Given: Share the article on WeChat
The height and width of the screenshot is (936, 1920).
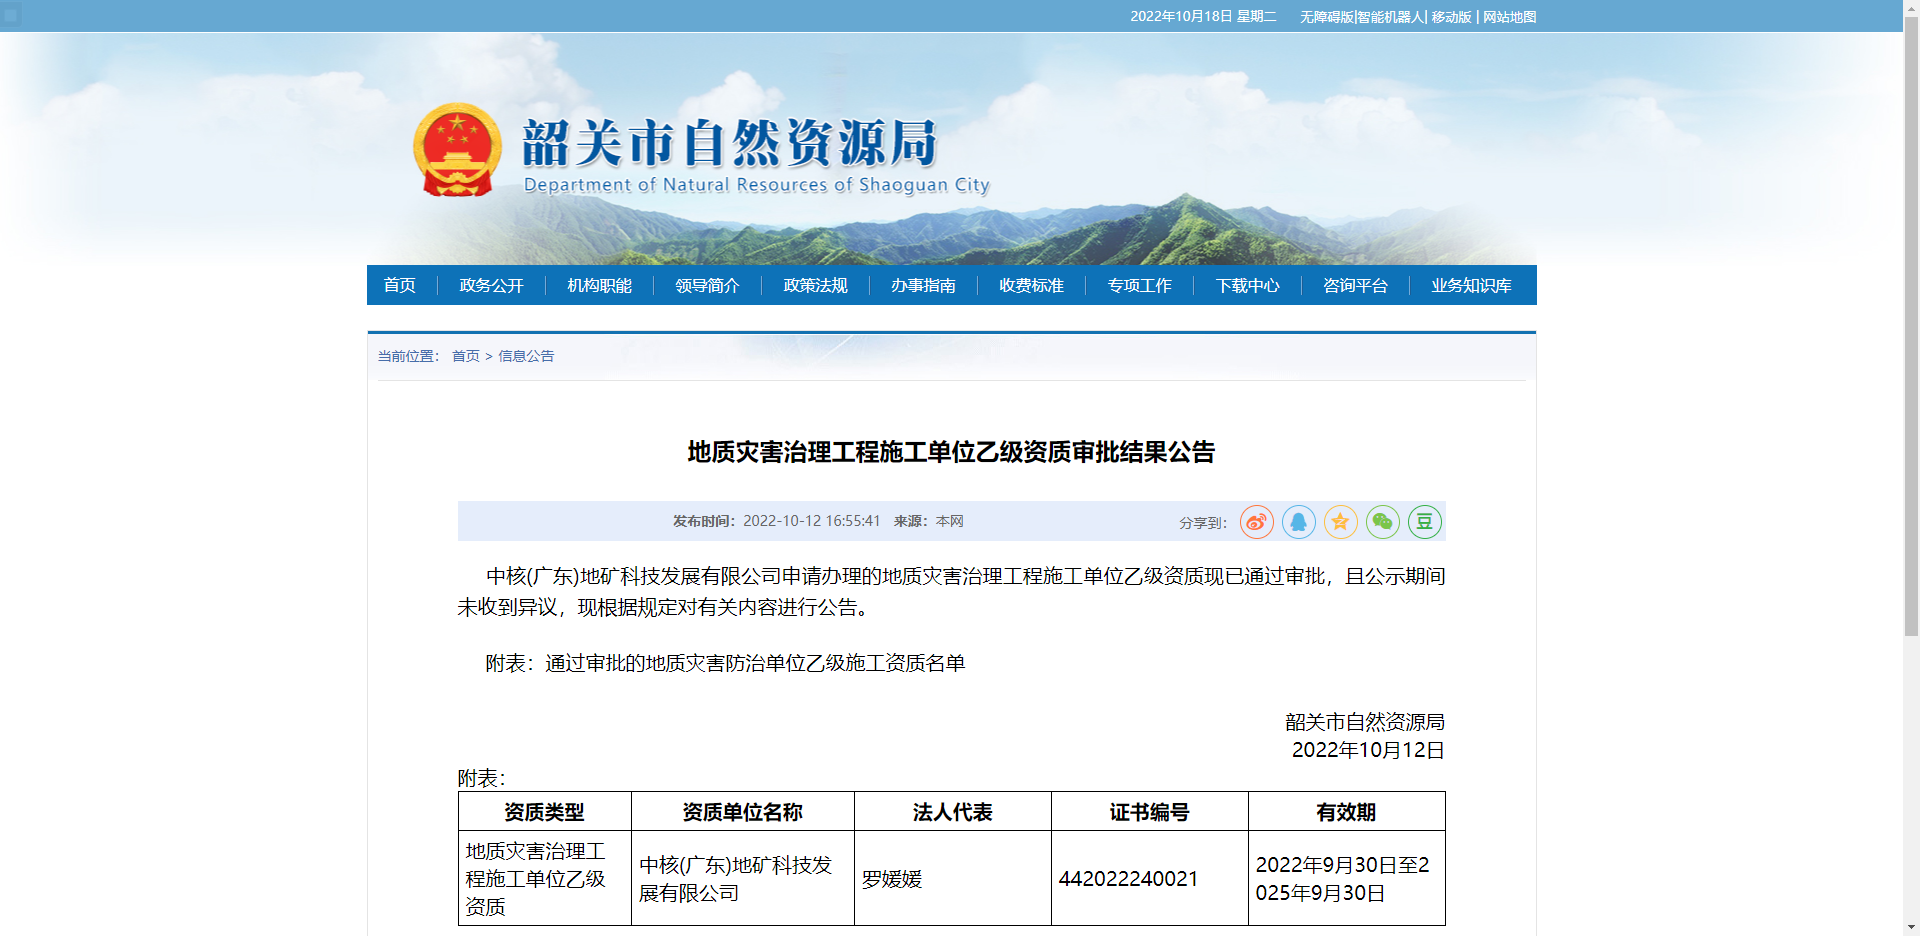Looking at the screenshot, I should 1382,521.
